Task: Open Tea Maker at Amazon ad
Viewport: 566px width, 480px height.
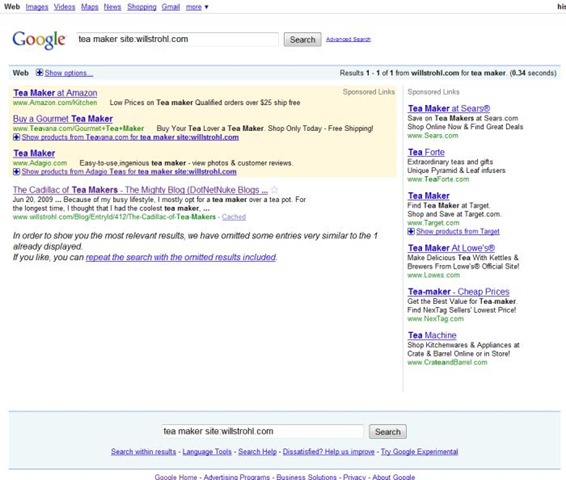Action: (x=55, y=93)
